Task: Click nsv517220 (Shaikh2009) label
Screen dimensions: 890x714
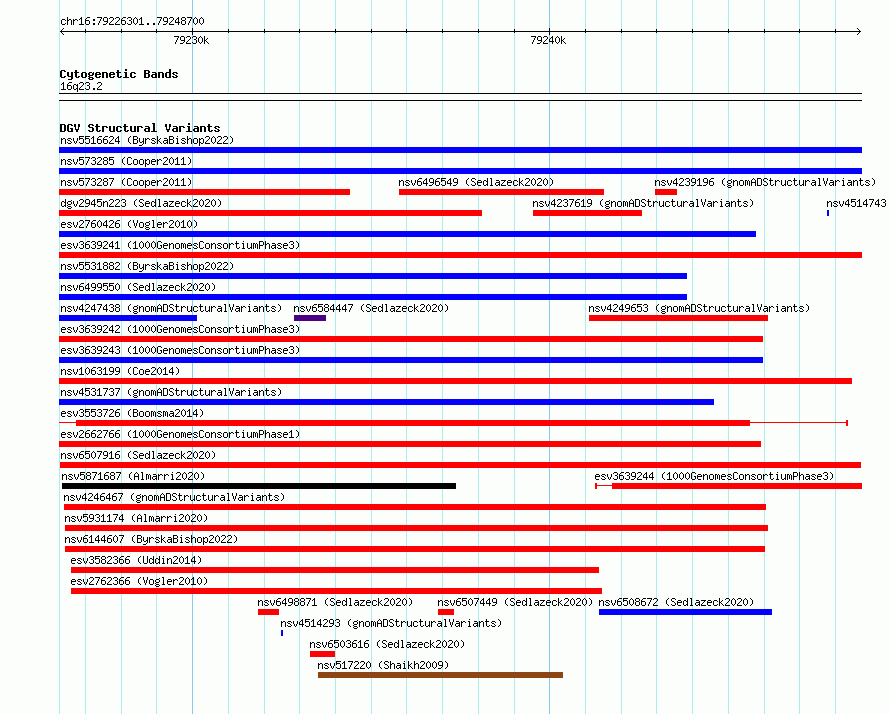Action: coord(383,665)
